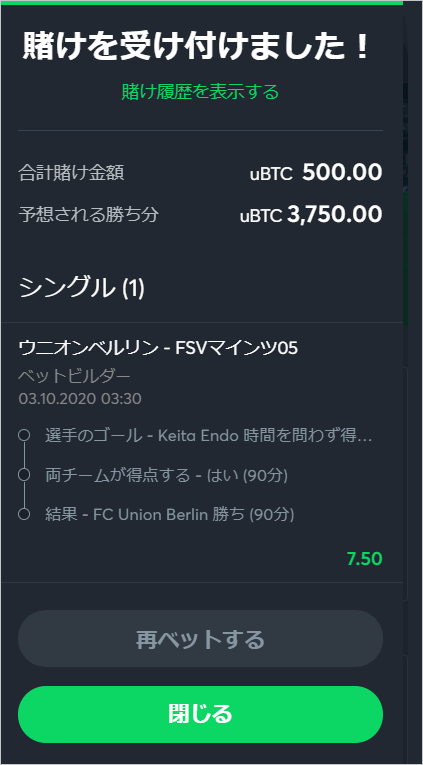
Task: Click the truncated 選手のゴール Keita Endo text
Action: pos(208,435)
